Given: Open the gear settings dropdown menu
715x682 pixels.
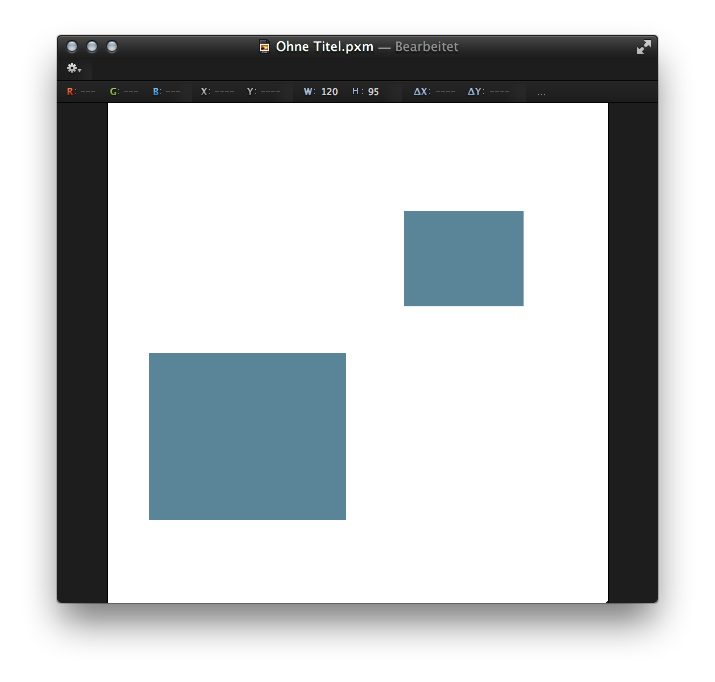Looking at the screenshot, I should (74, 68).
